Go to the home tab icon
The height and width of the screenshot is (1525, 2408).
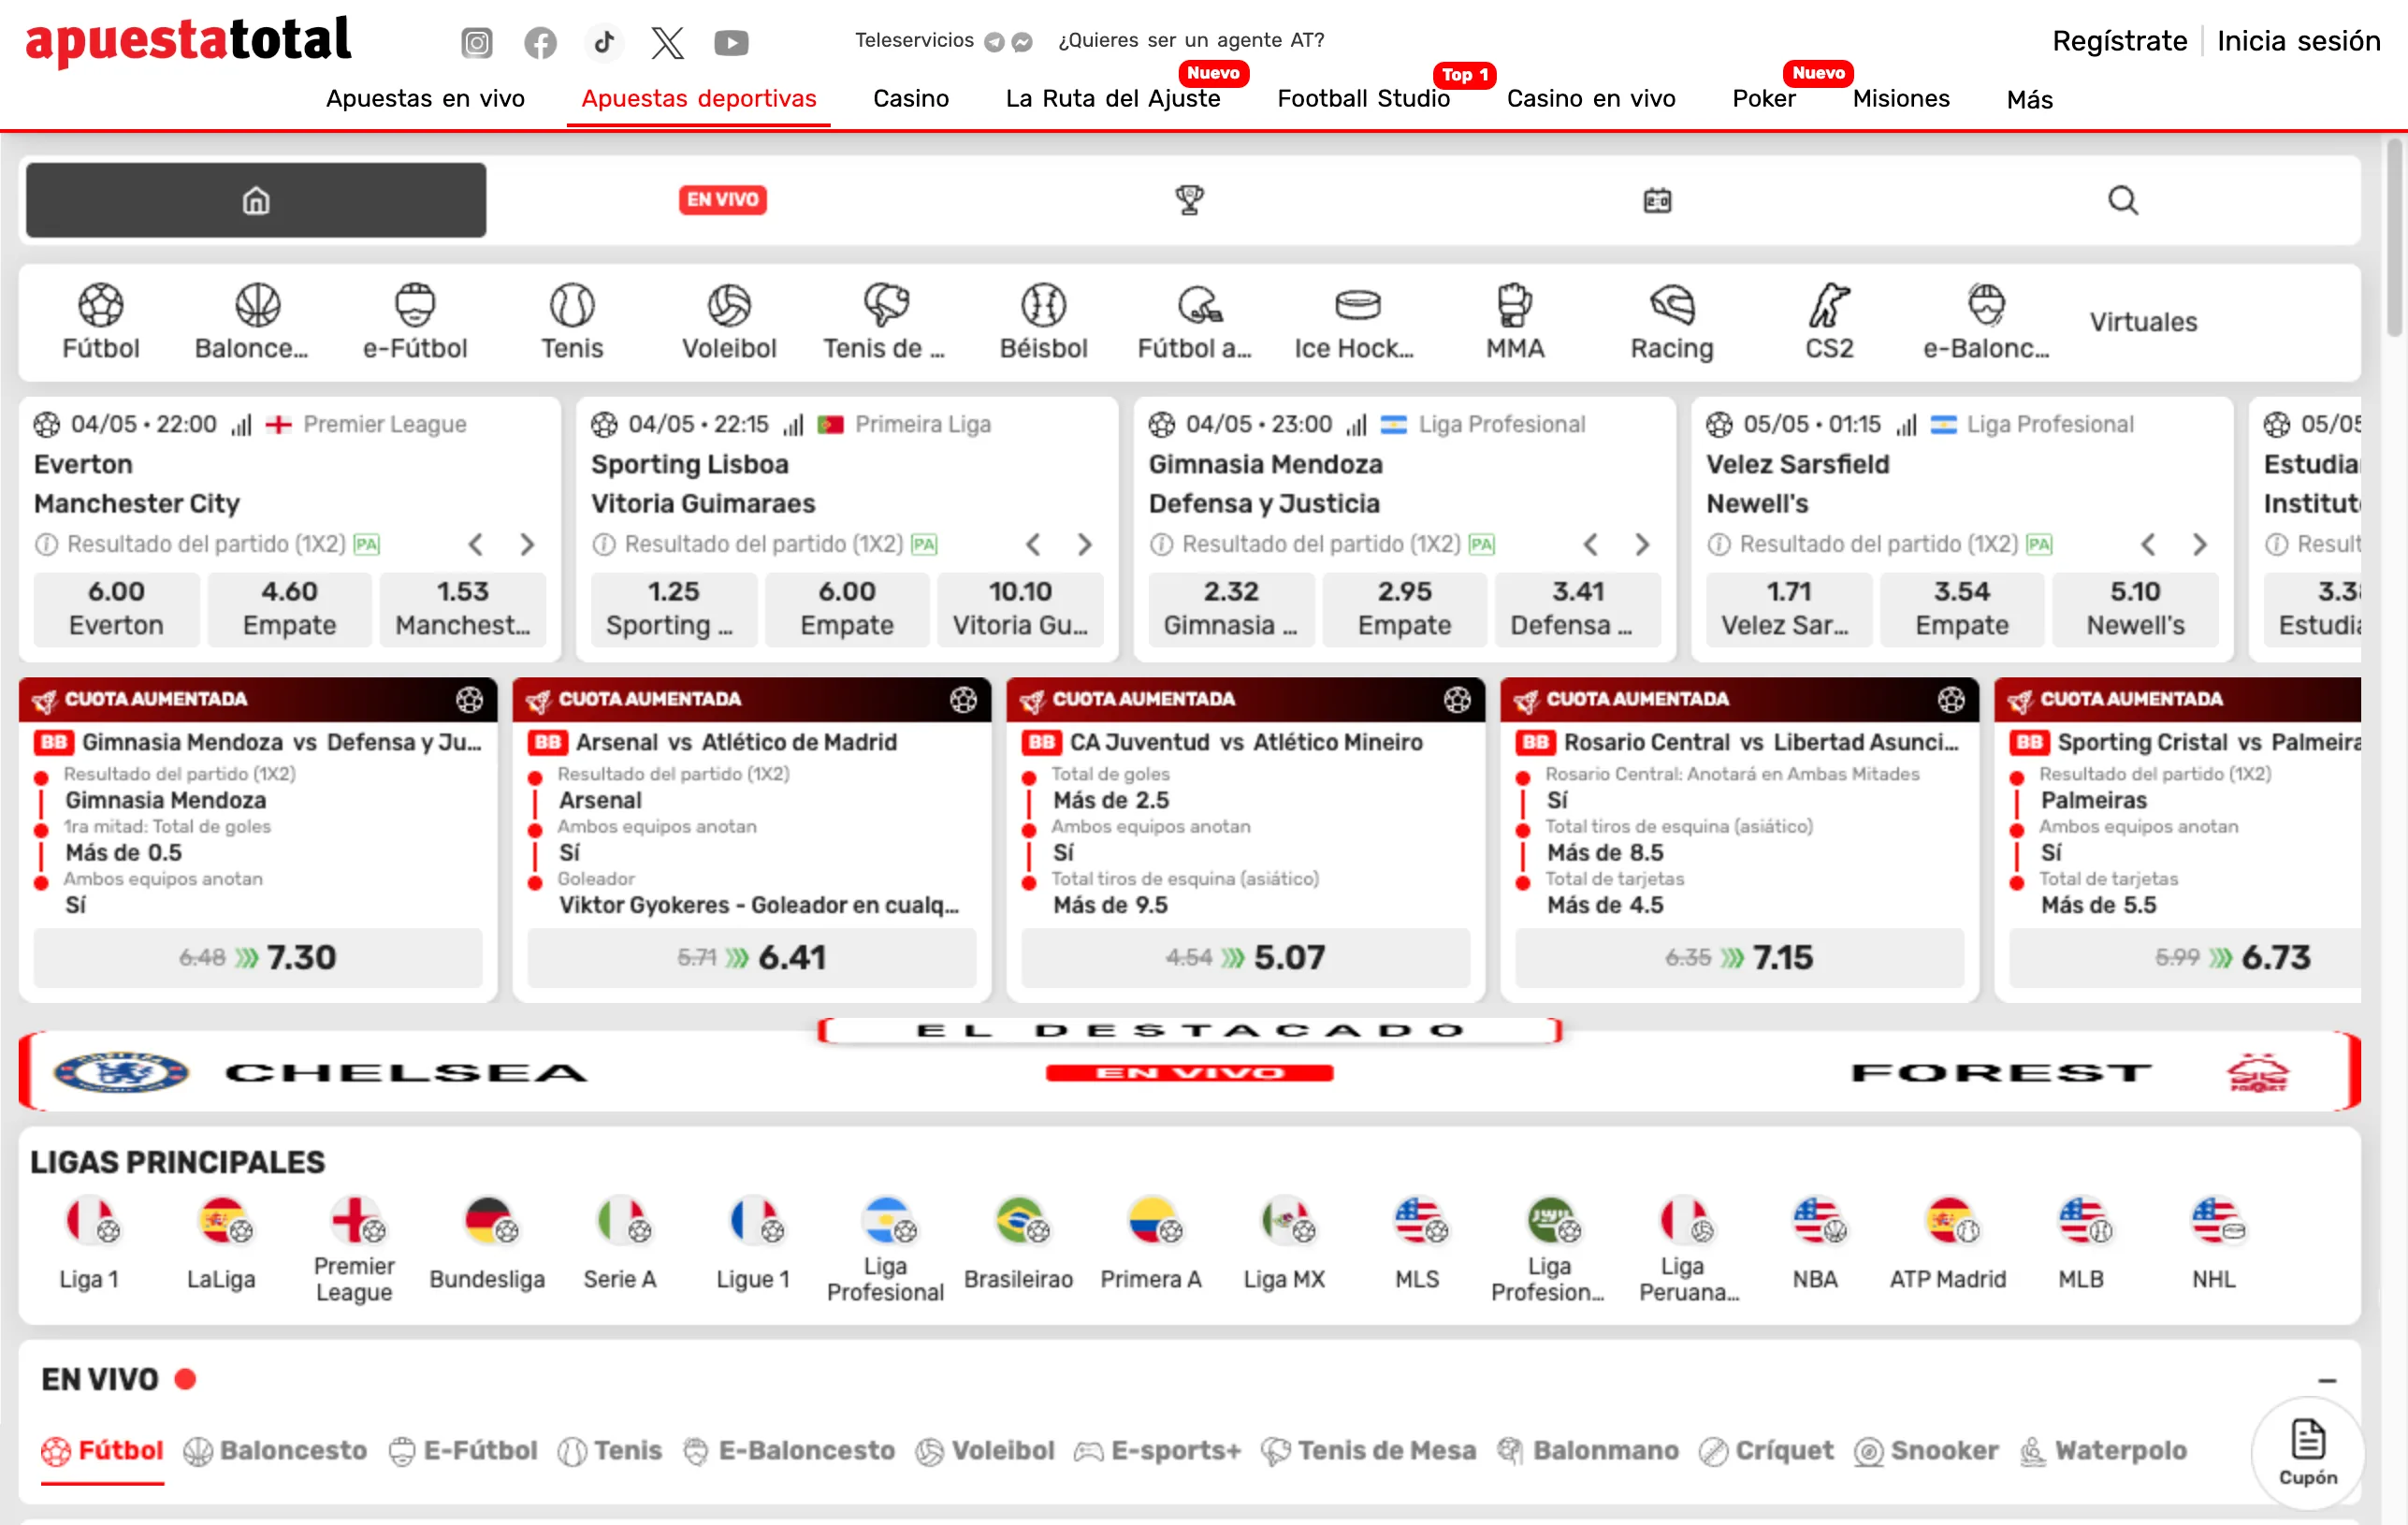point(256,200)
